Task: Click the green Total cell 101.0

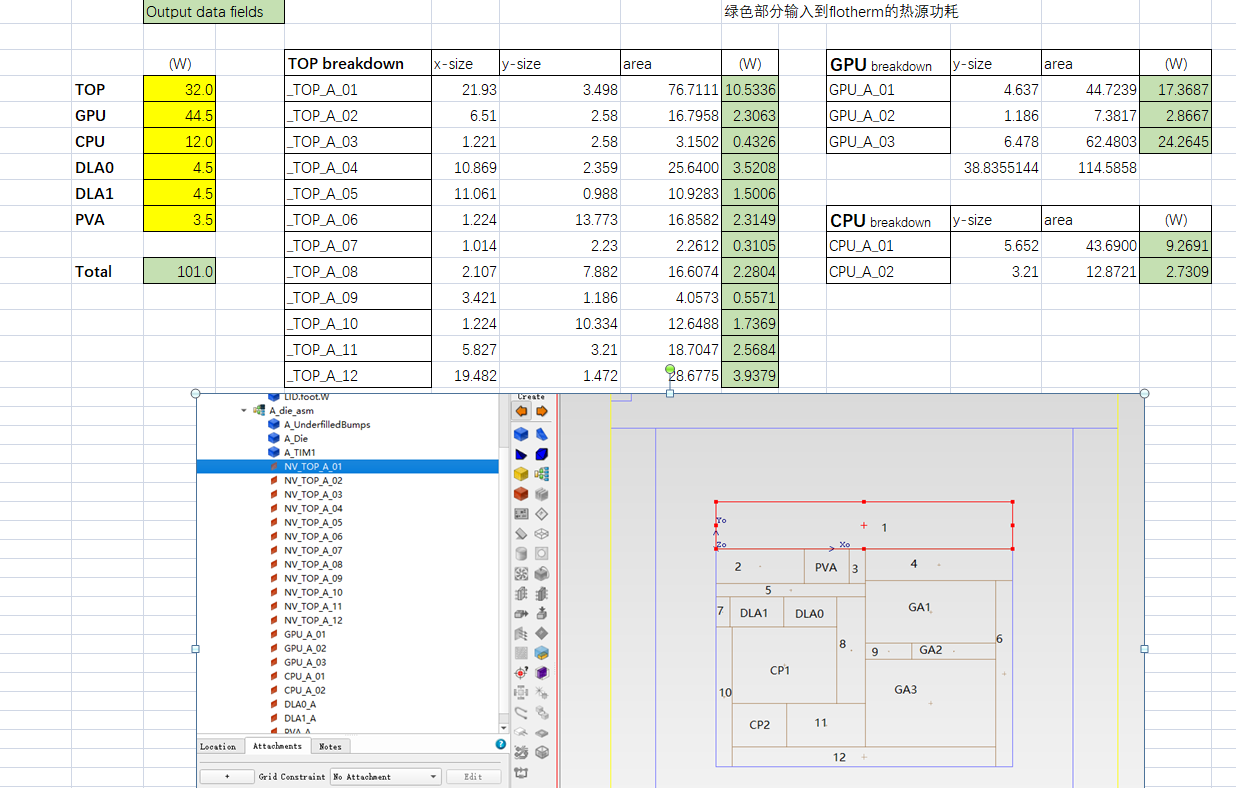Action: click(180, 271)
